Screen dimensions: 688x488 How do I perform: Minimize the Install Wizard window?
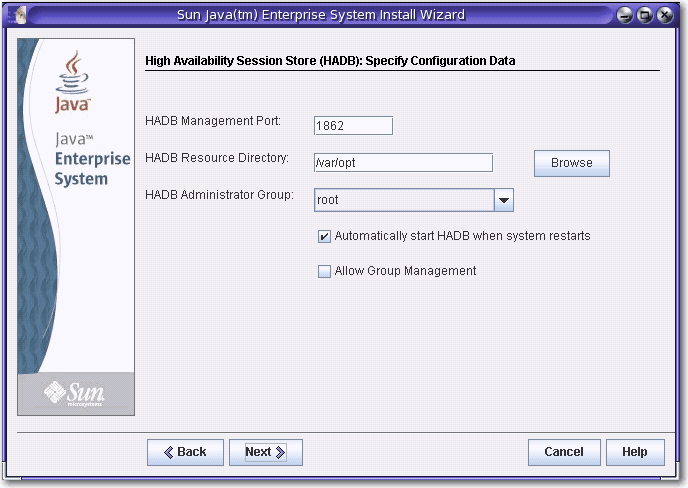pyautogui.click(x=624, y=15)
